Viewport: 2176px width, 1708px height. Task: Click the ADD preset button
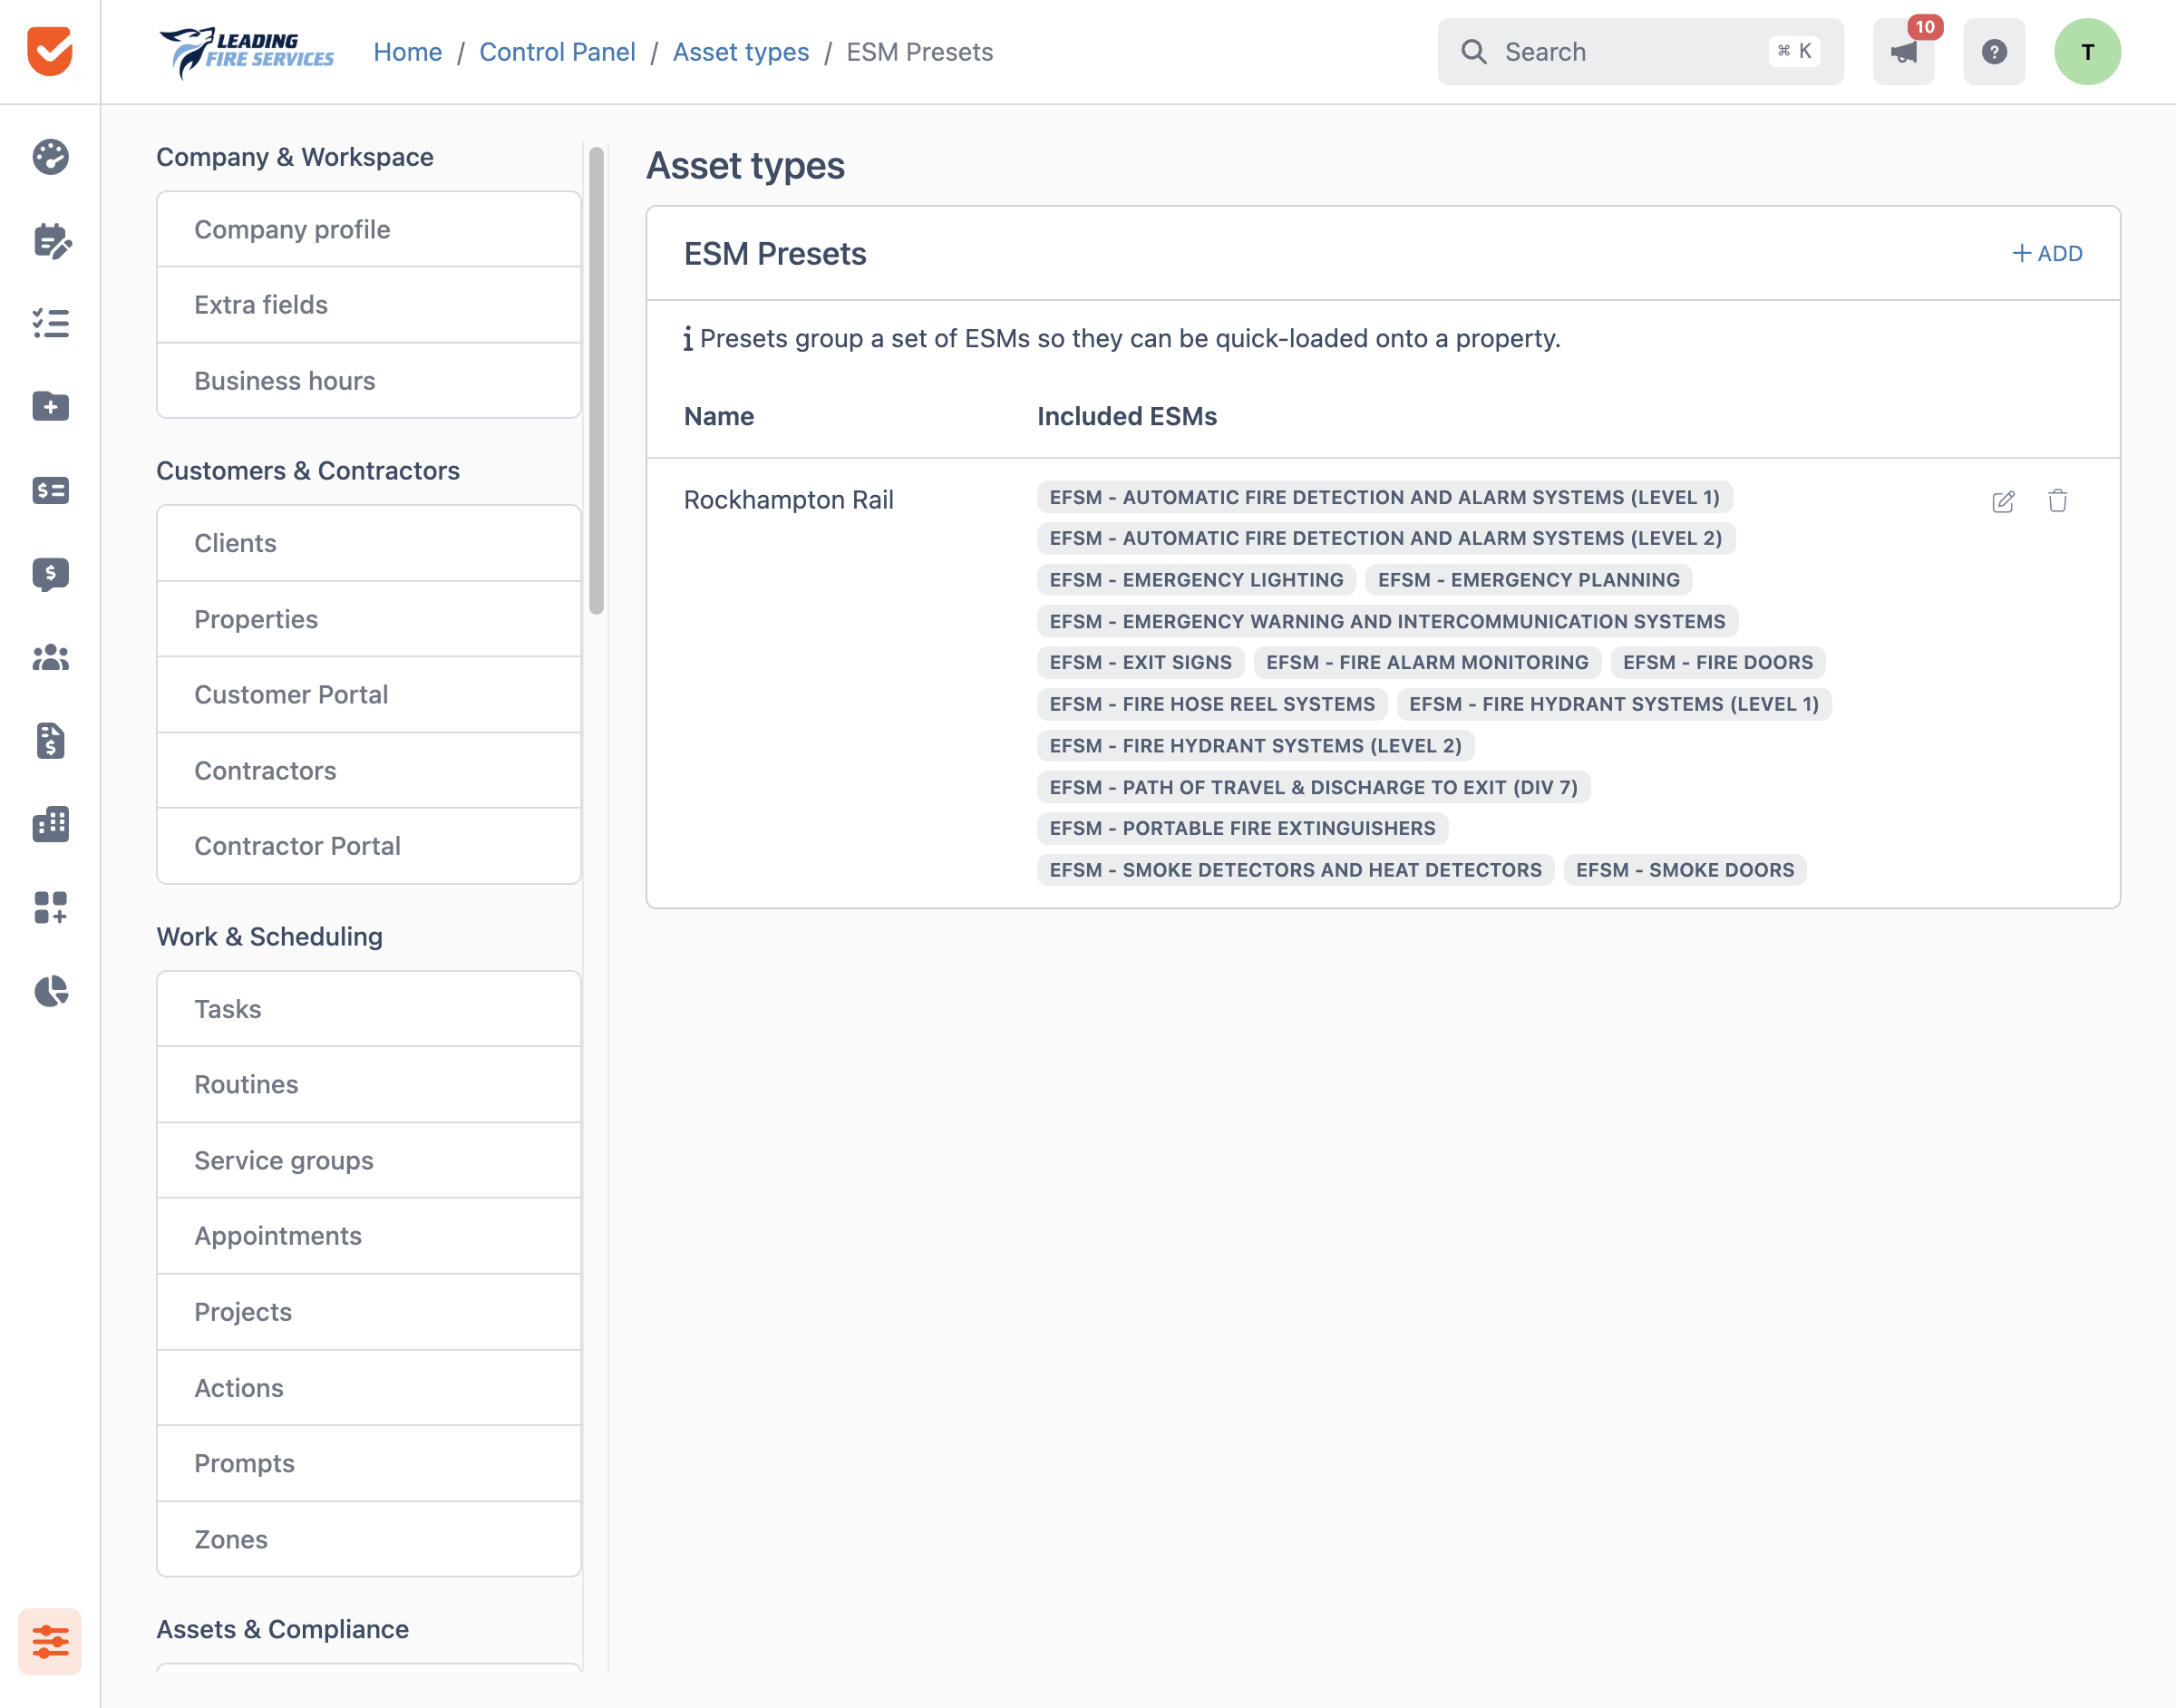coord(2047,253)
